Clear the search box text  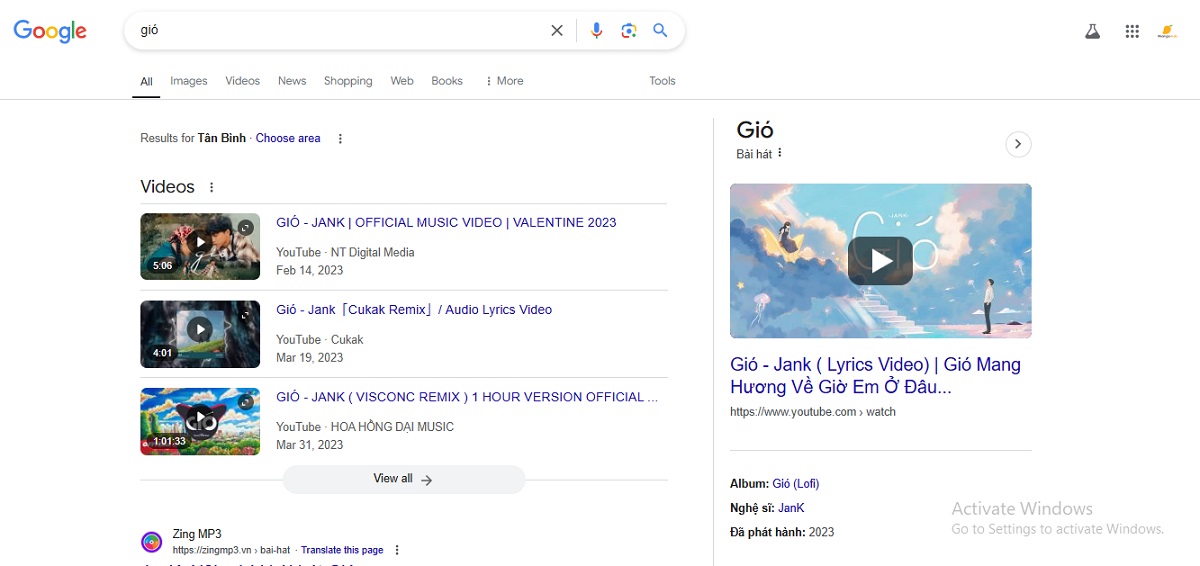[x=557, y=31]
